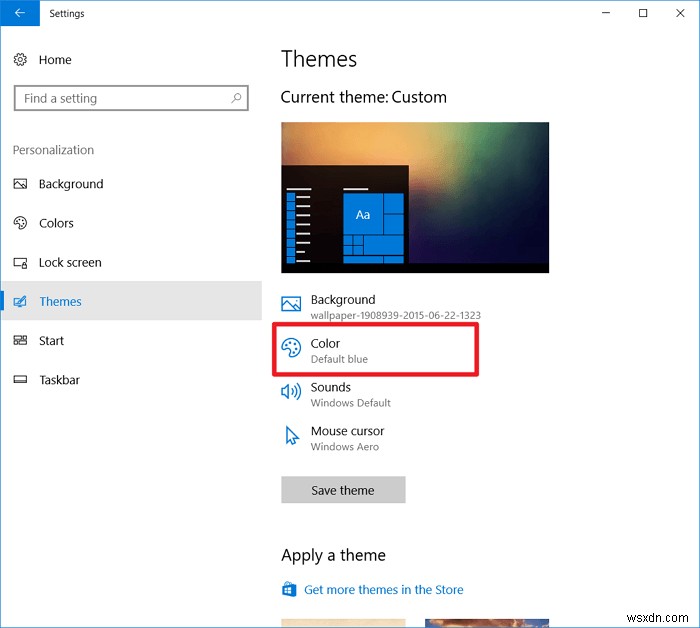Click the Save theme button
Screen dimensions: 700x628
(343, 490)
